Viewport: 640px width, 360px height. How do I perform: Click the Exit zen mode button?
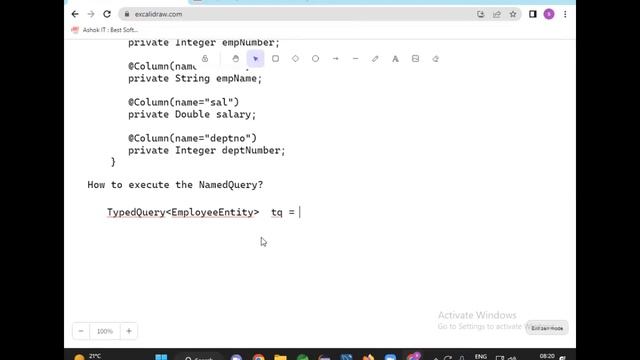click(x=547, y=328)
